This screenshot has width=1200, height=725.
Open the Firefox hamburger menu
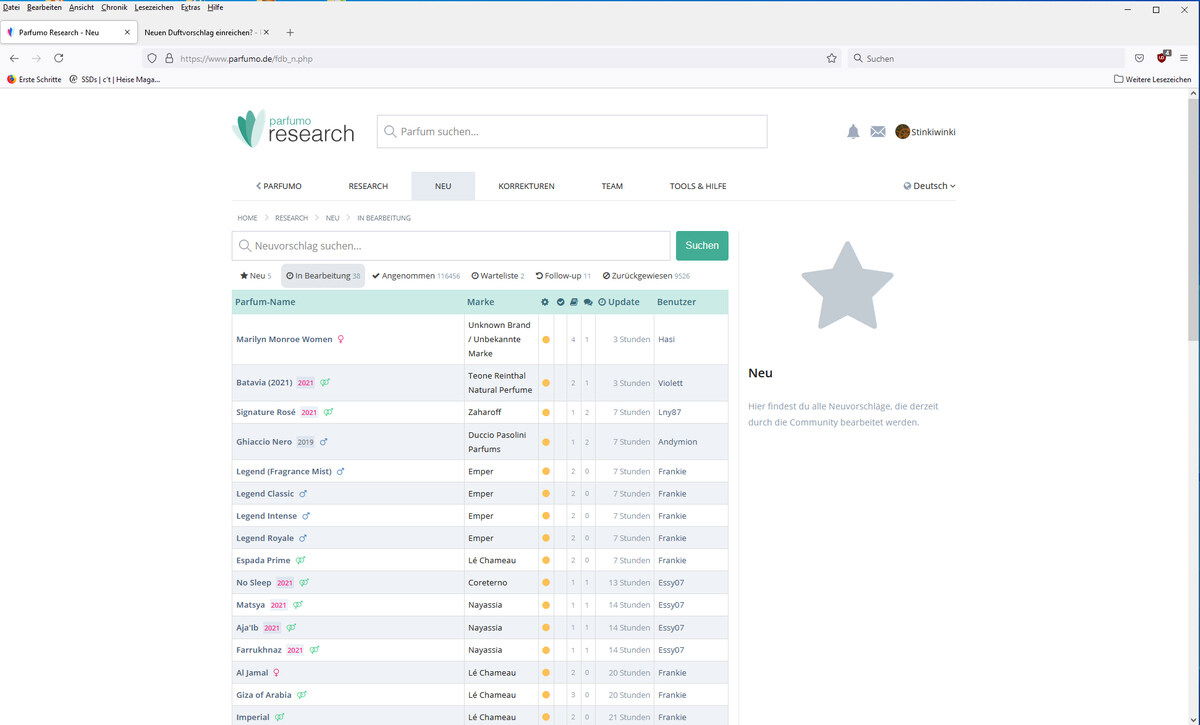point(1184,58)
